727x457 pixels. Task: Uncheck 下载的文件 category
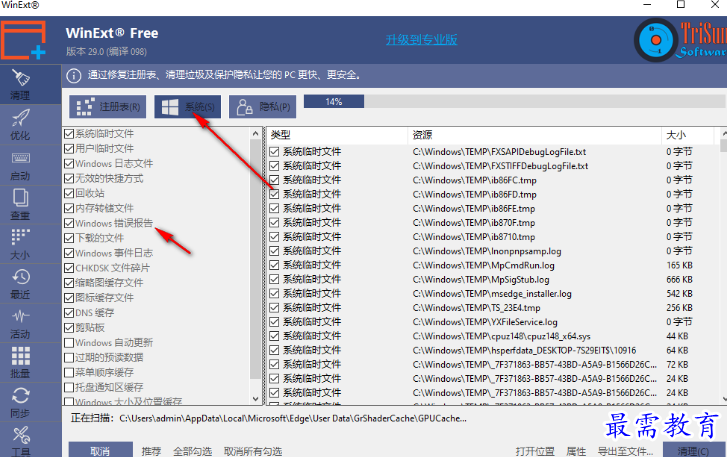69,238
